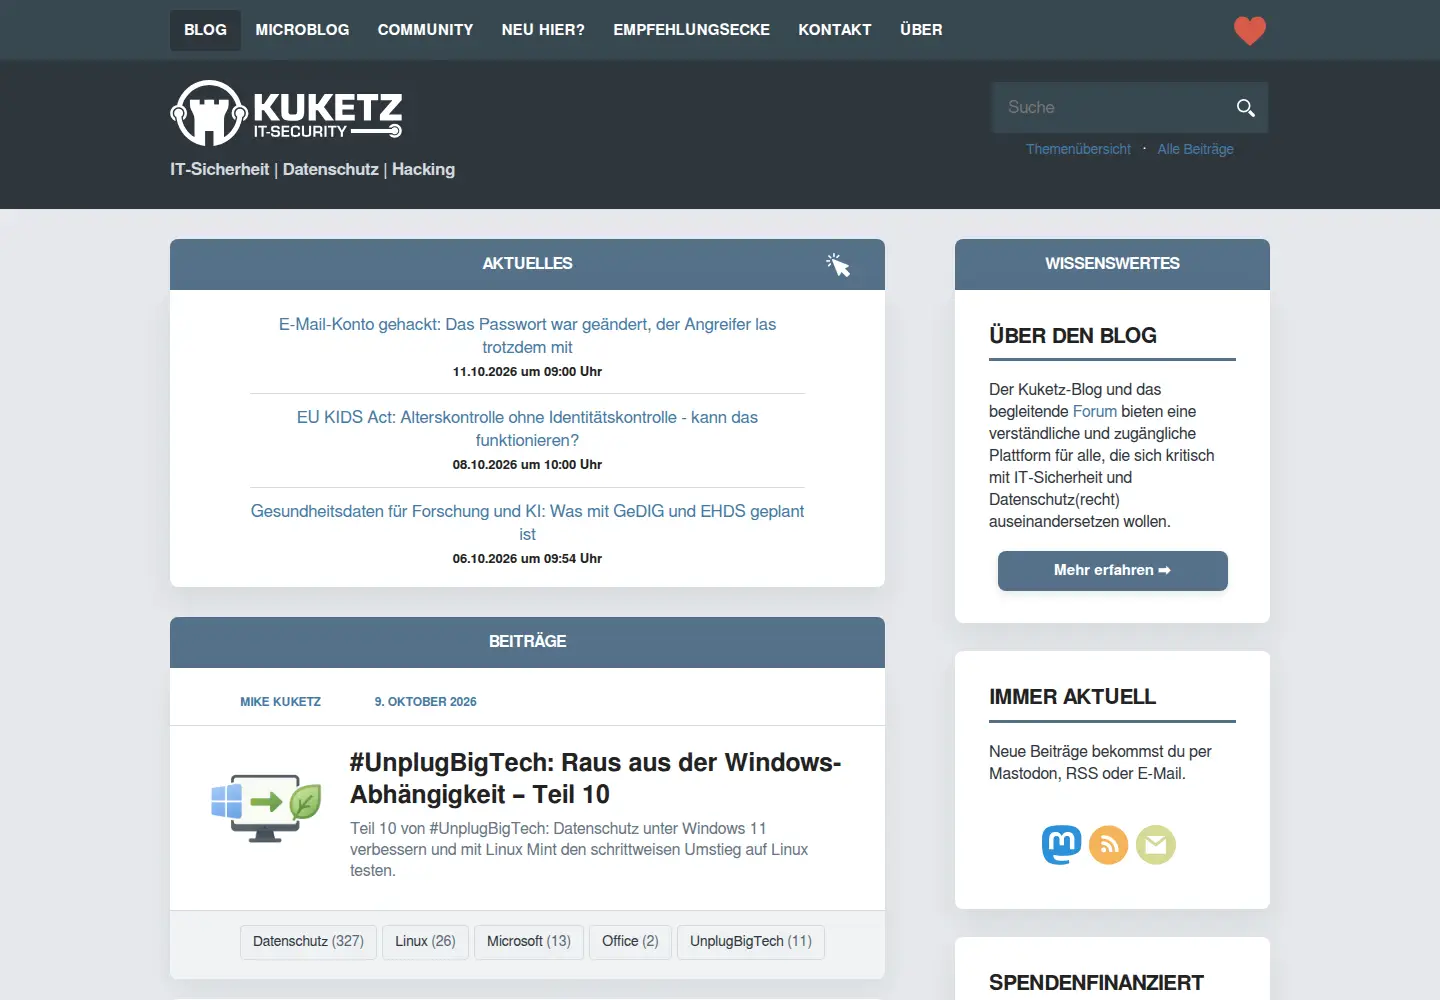The height and width of the screenshot is (1000, 1440).
Task: Open the Empfehlungsecke menu item
Action: [691, 30]
